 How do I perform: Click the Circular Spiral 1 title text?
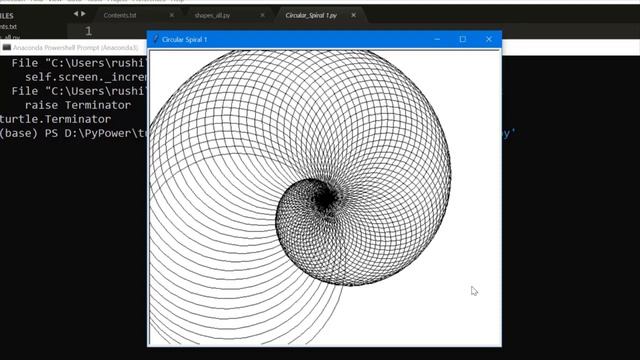[x=184, y=40]
